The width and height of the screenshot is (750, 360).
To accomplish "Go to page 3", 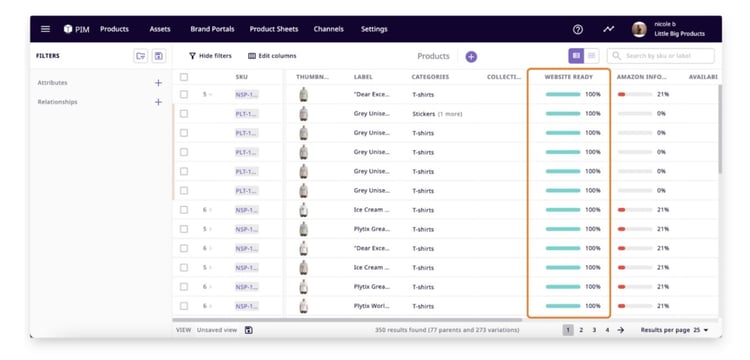I will [x=594, y=330].
